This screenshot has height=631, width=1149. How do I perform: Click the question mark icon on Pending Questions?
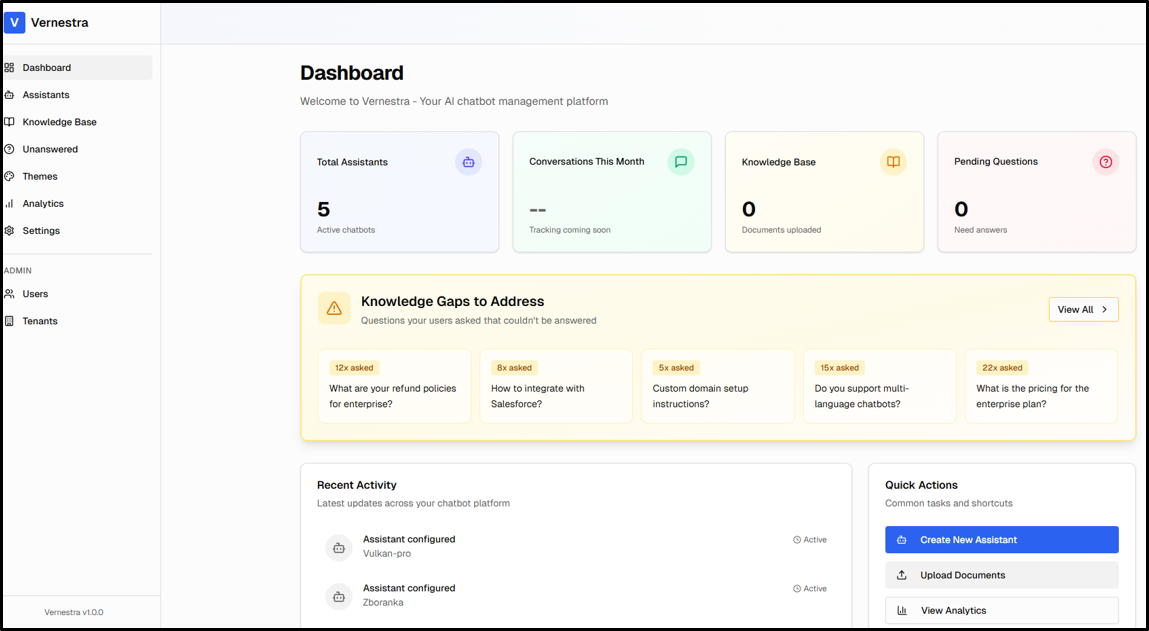1105,162
